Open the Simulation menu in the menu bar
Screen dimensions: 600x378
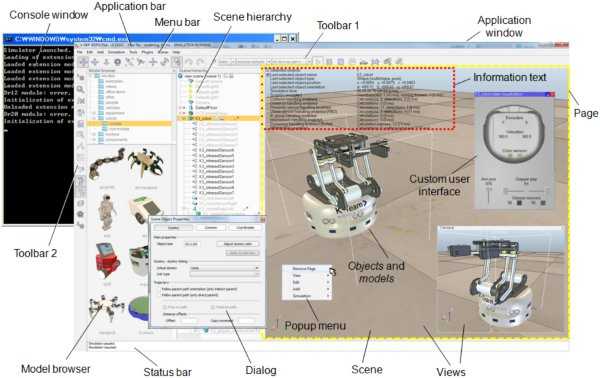[x=116, y=52]
